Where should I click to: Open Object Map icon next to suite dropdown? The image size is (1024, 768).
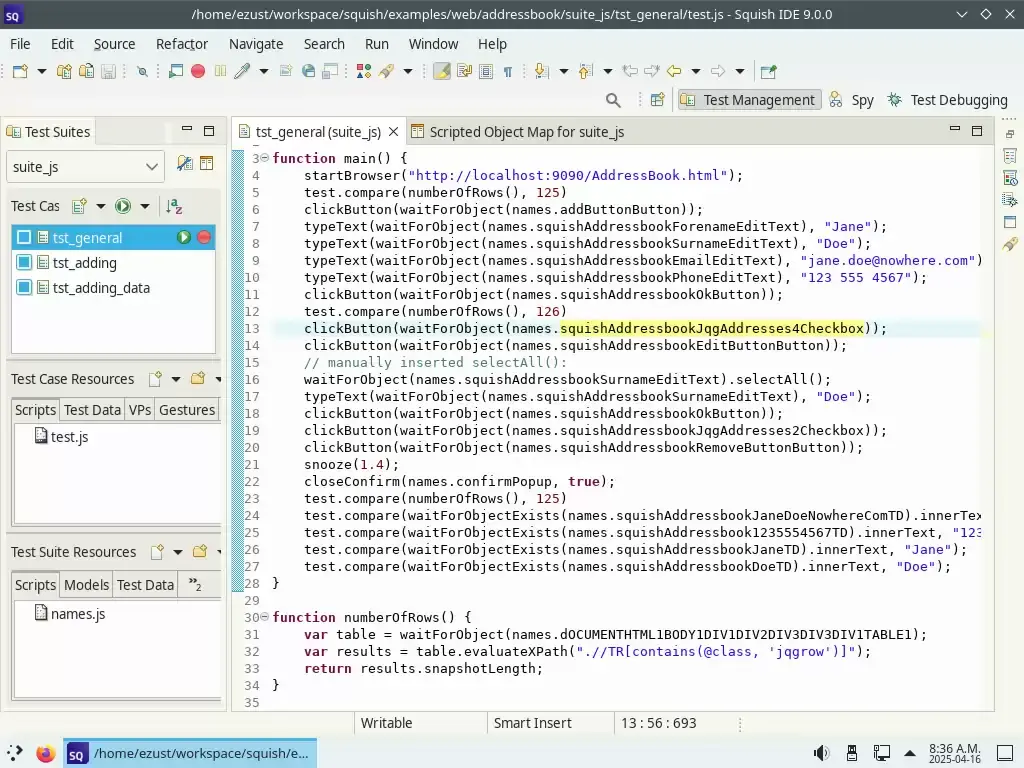tap(206, 163)
